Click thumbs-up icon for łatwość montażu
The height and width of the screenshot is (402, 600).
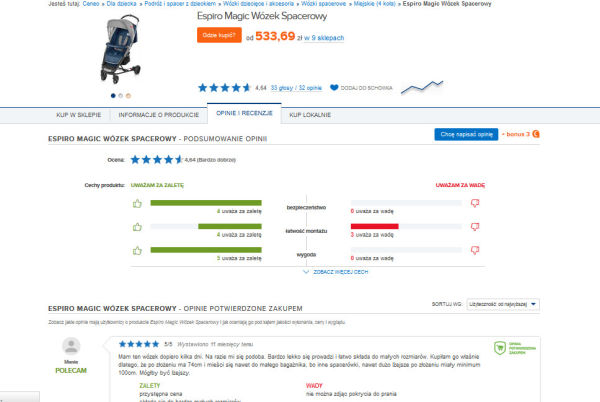pyautogui.click(x=137, y=227)
